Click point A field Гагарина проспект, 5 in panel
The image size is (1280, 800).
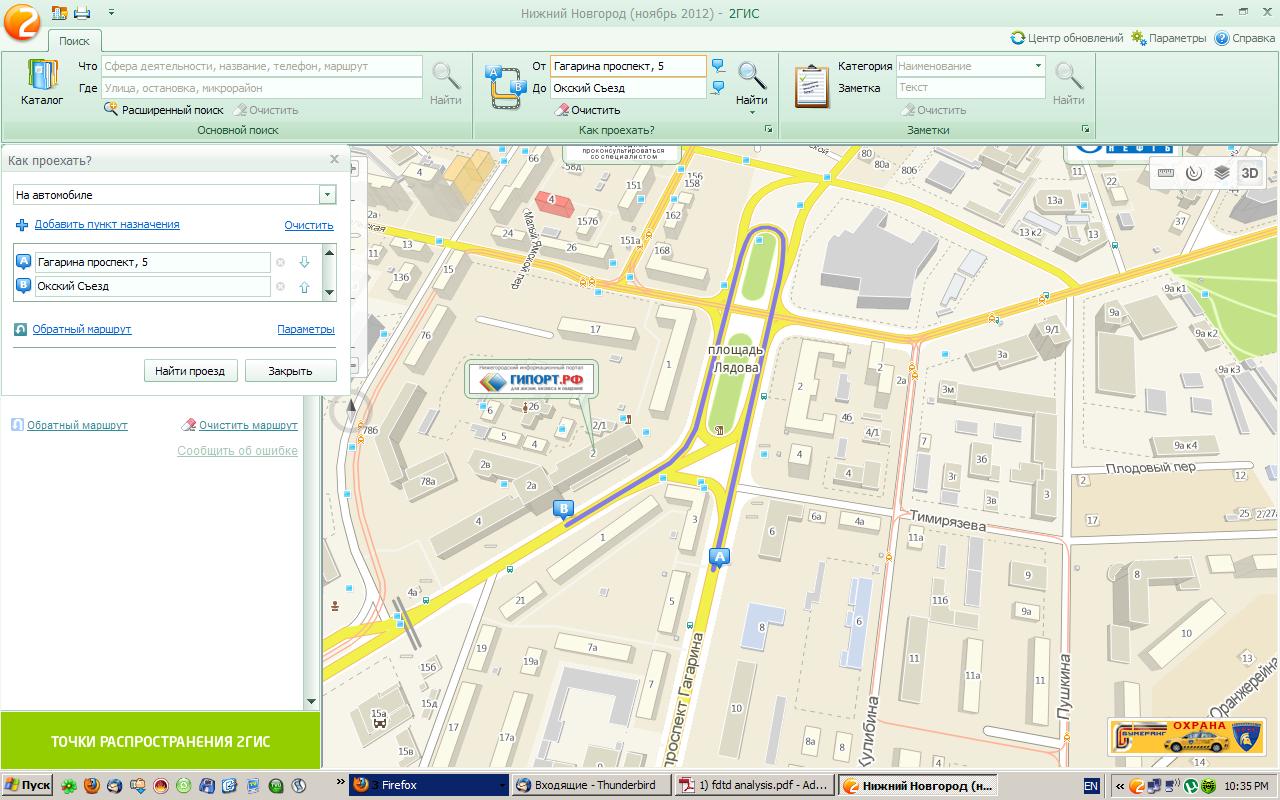tap(152, 262)
